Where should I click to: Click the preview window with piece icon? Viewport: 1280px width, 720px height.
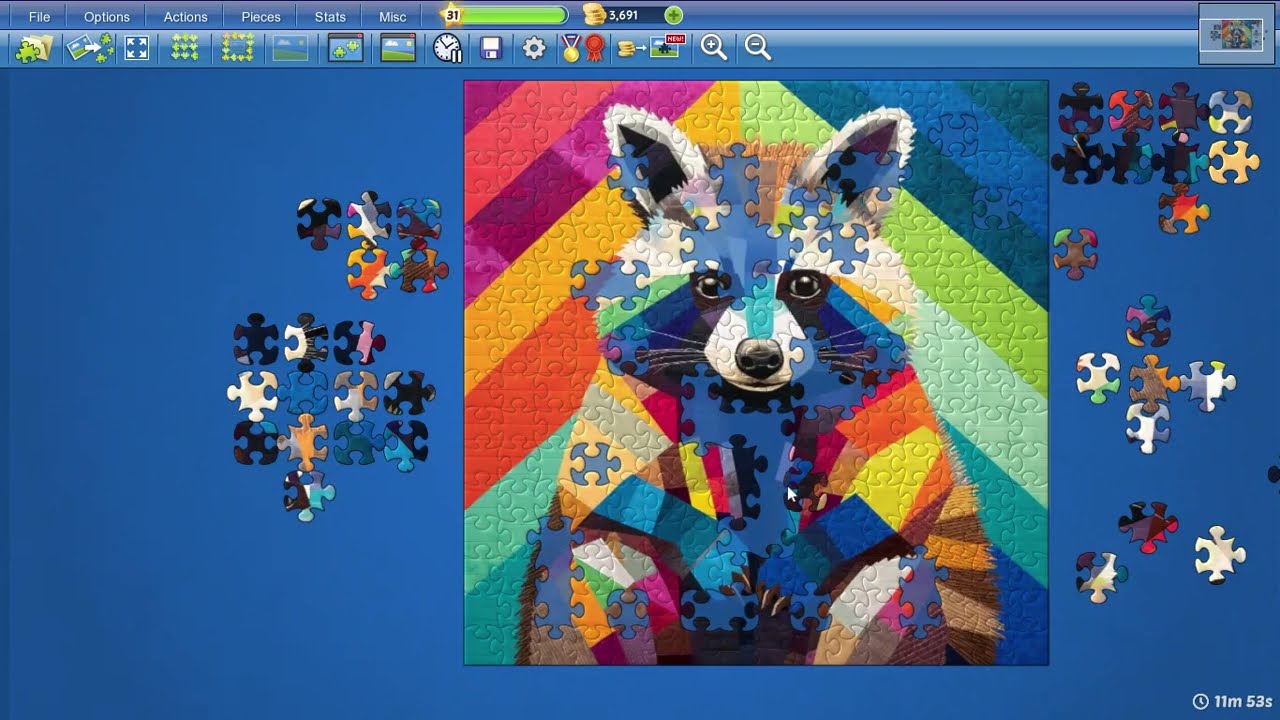[x=345, y=48]
